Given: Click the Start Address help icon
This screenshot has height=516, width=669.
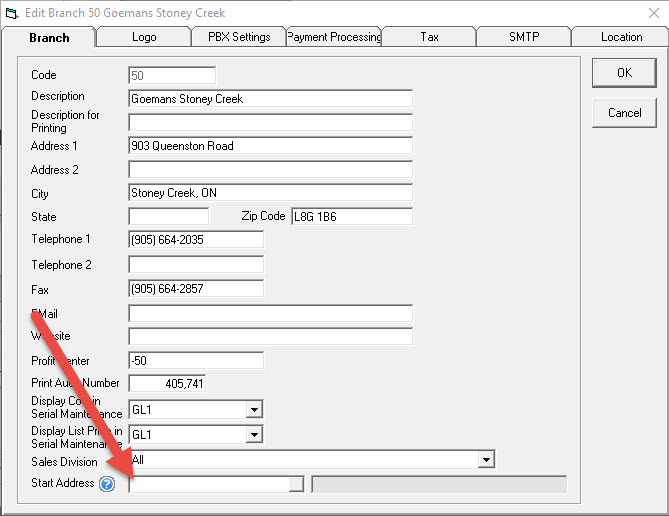Looking at the screenshot, I should coord(107,484).
